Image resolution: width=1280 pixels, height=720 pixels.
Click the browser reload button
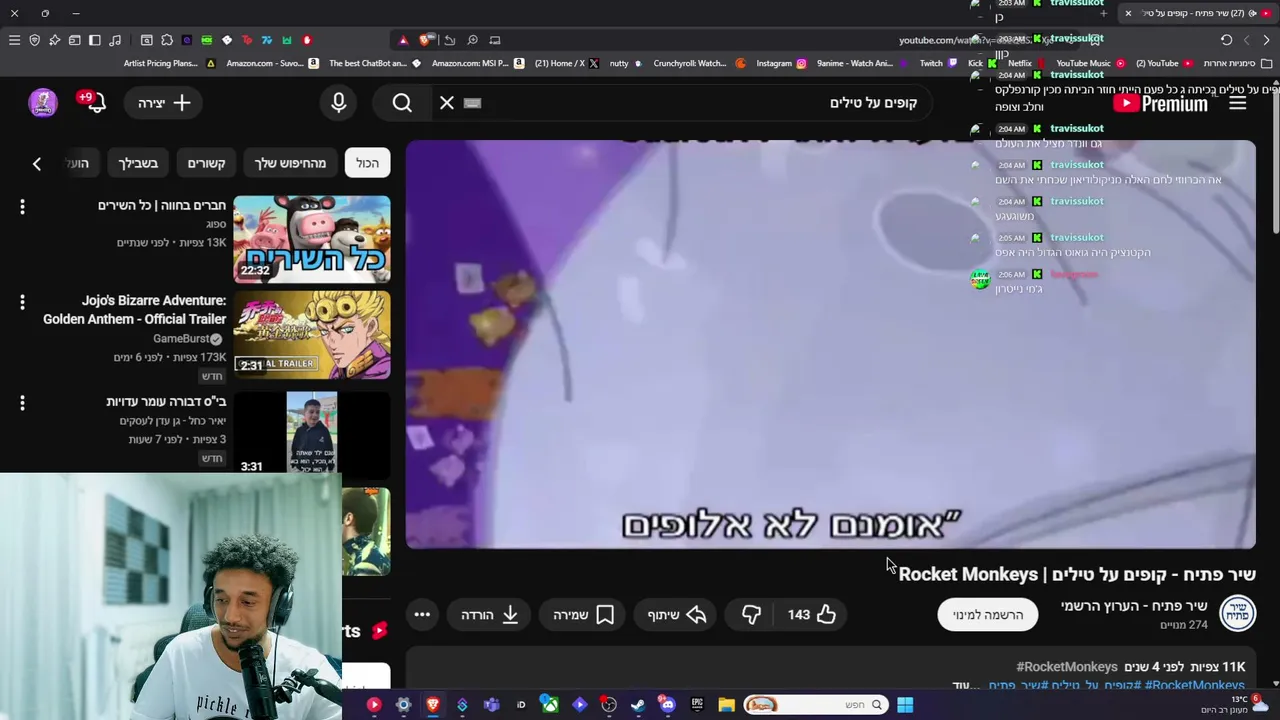pyautogui.click(x=1226, y=40)
